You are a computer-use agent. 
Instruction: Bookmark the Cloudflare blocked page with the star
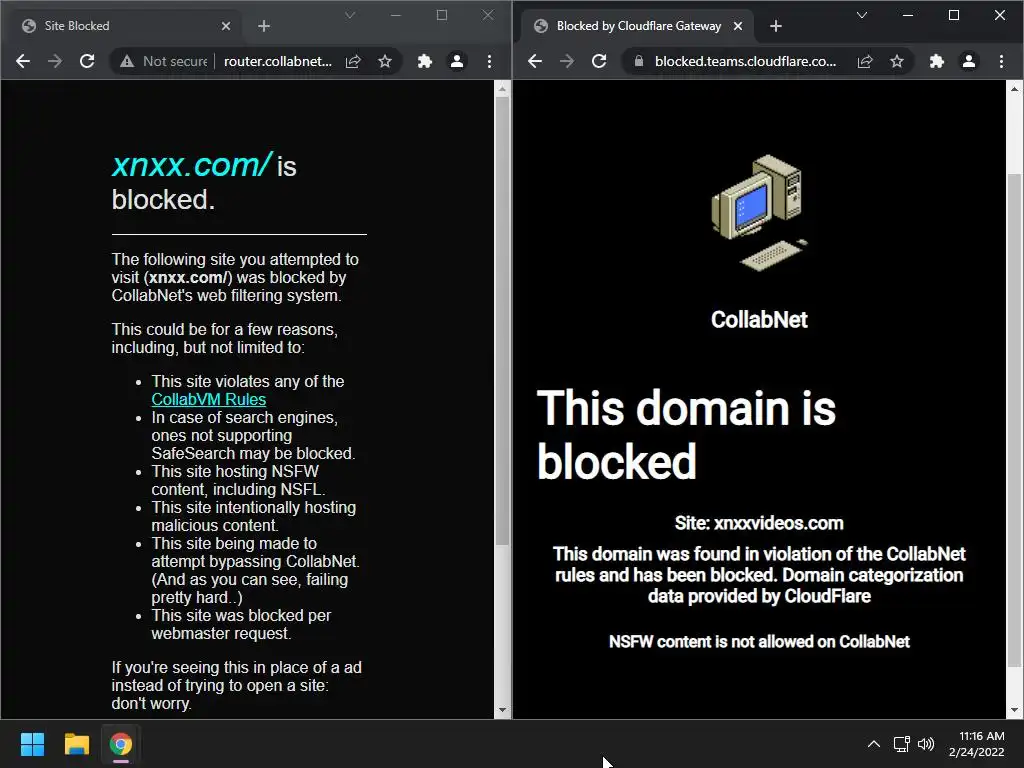click(897, 61)
